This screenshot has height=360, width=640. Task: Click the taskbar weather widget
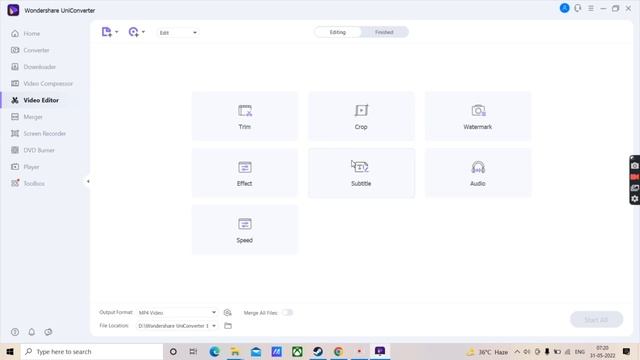coord(488,351)
